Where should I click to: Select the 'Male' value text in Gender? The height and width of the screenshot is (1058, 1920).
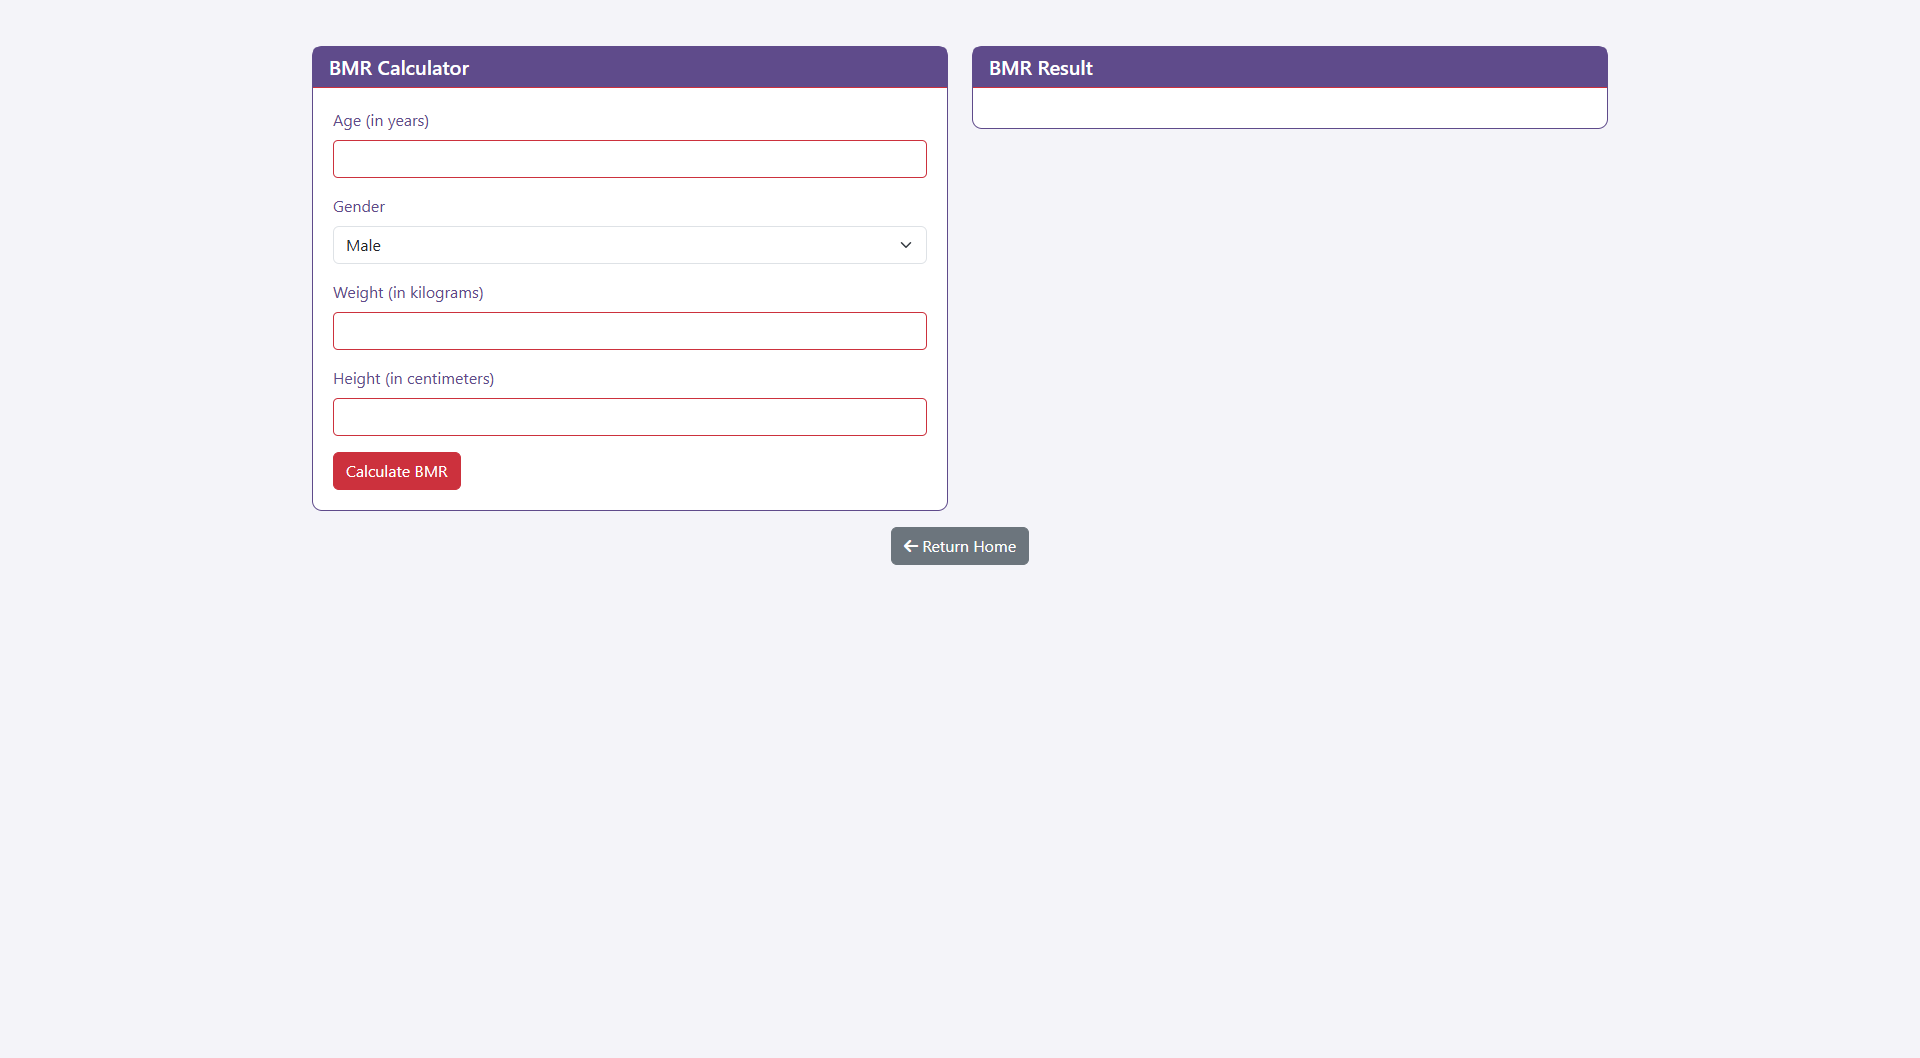[363, 246]
